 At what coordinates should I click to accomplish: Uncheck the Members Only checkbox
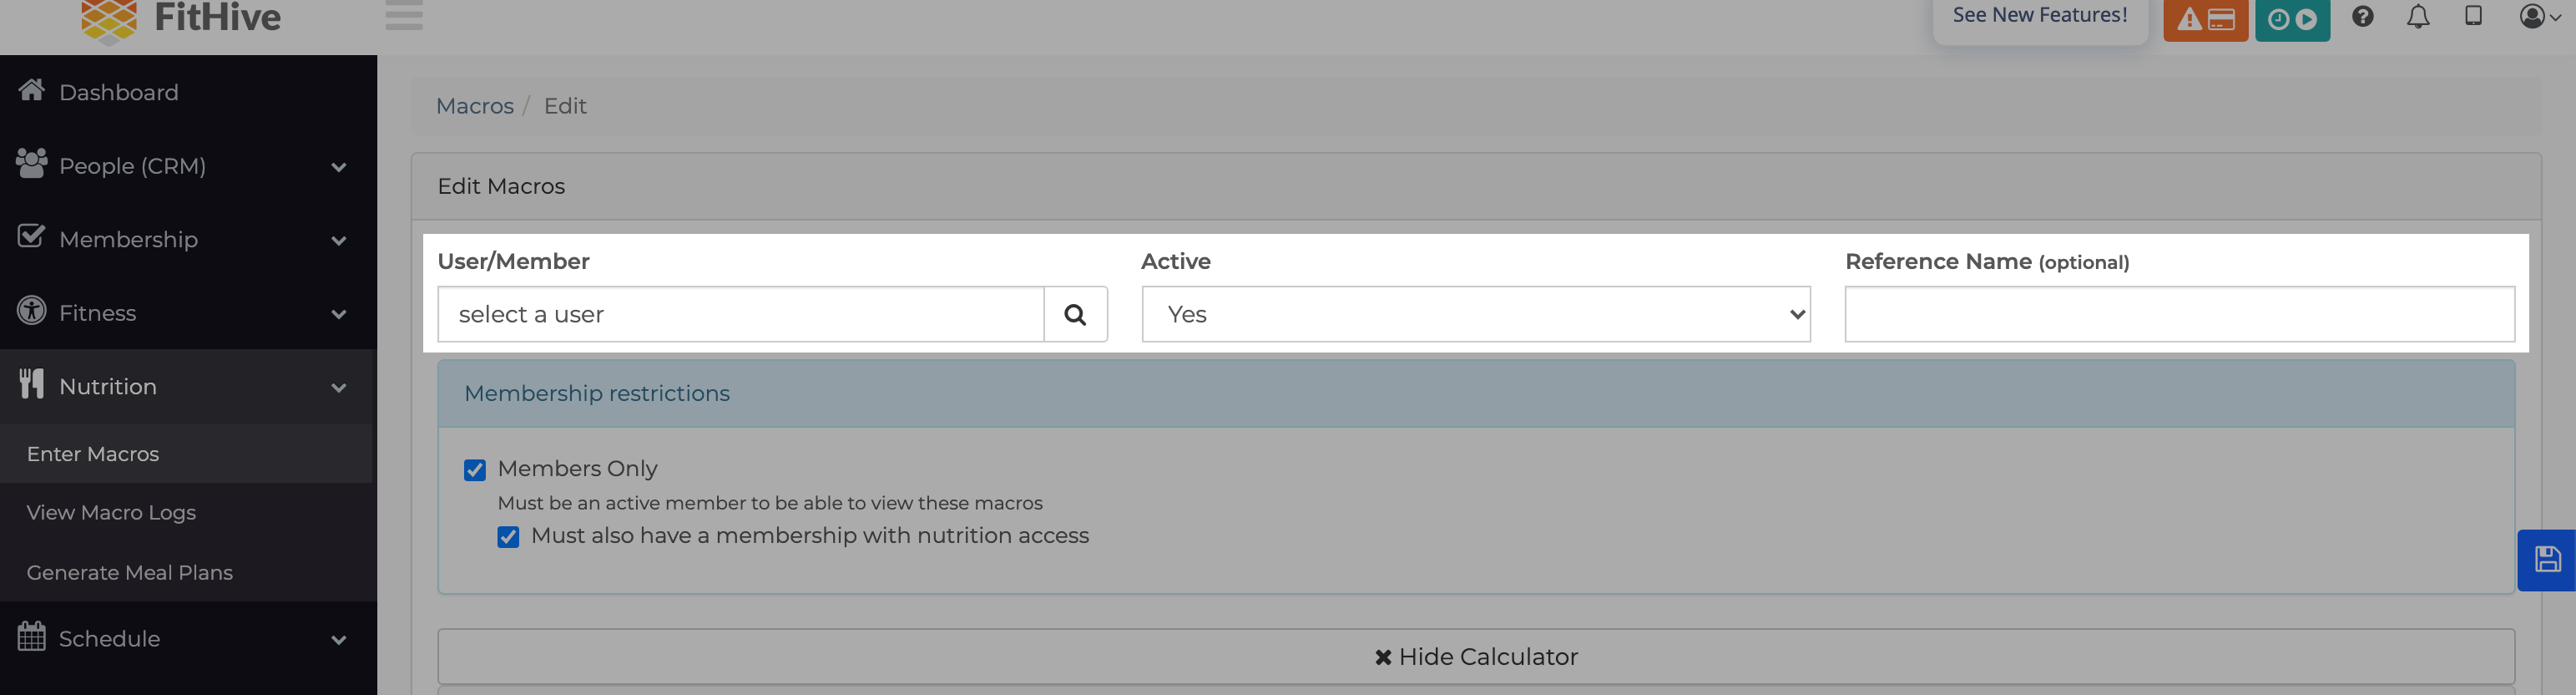point(475,470)
